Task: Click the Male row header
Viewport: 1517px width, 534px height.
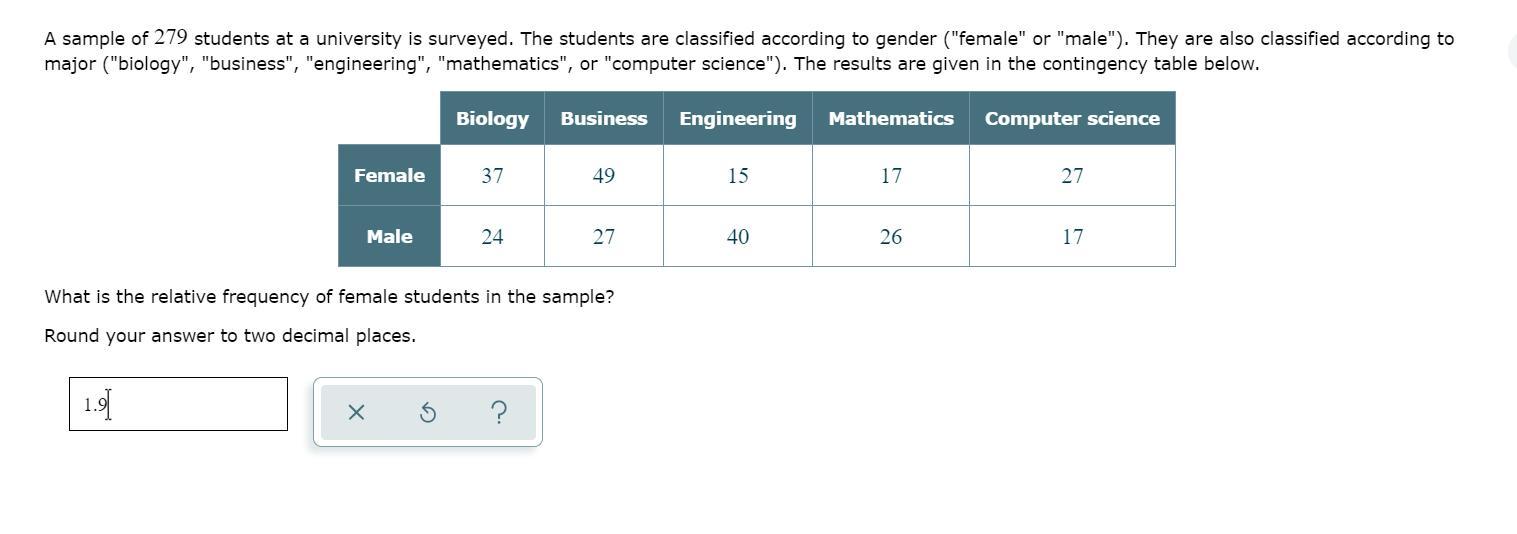Action: click(x=389, y=236)
